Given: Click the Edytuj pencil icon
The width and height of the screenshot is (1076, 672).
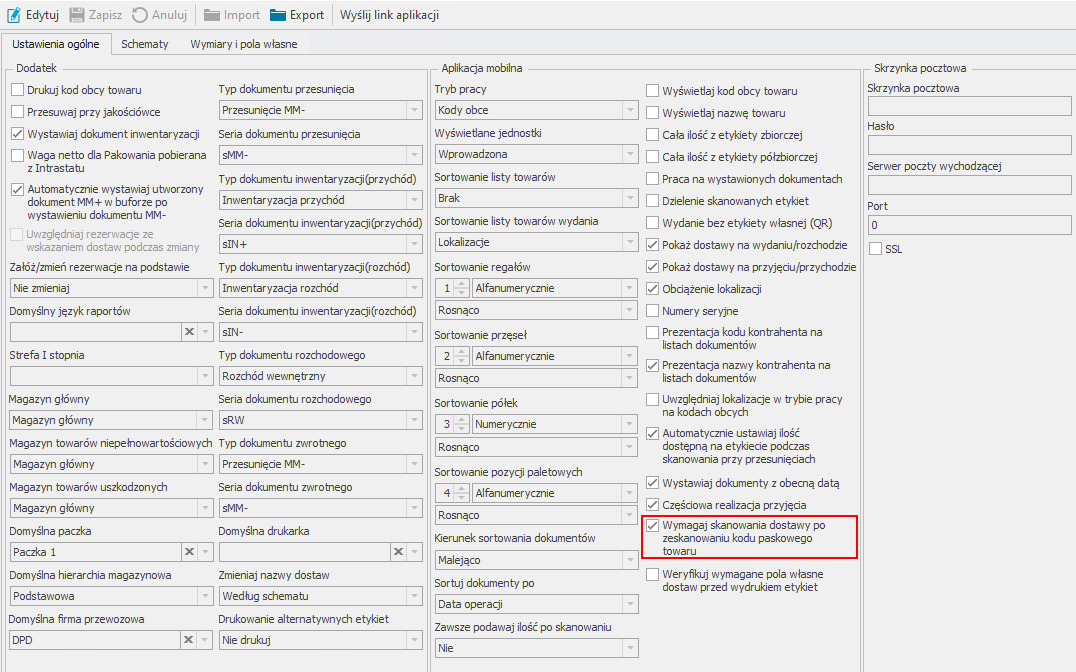Looking at the screenshot, I should [x=14, y=15].
